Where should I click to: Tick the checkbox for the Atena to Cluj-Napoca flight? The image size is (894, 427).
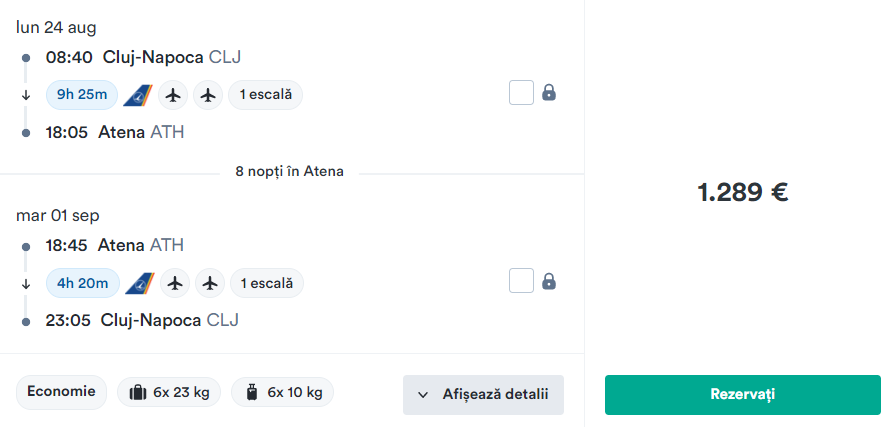point(521,280)
